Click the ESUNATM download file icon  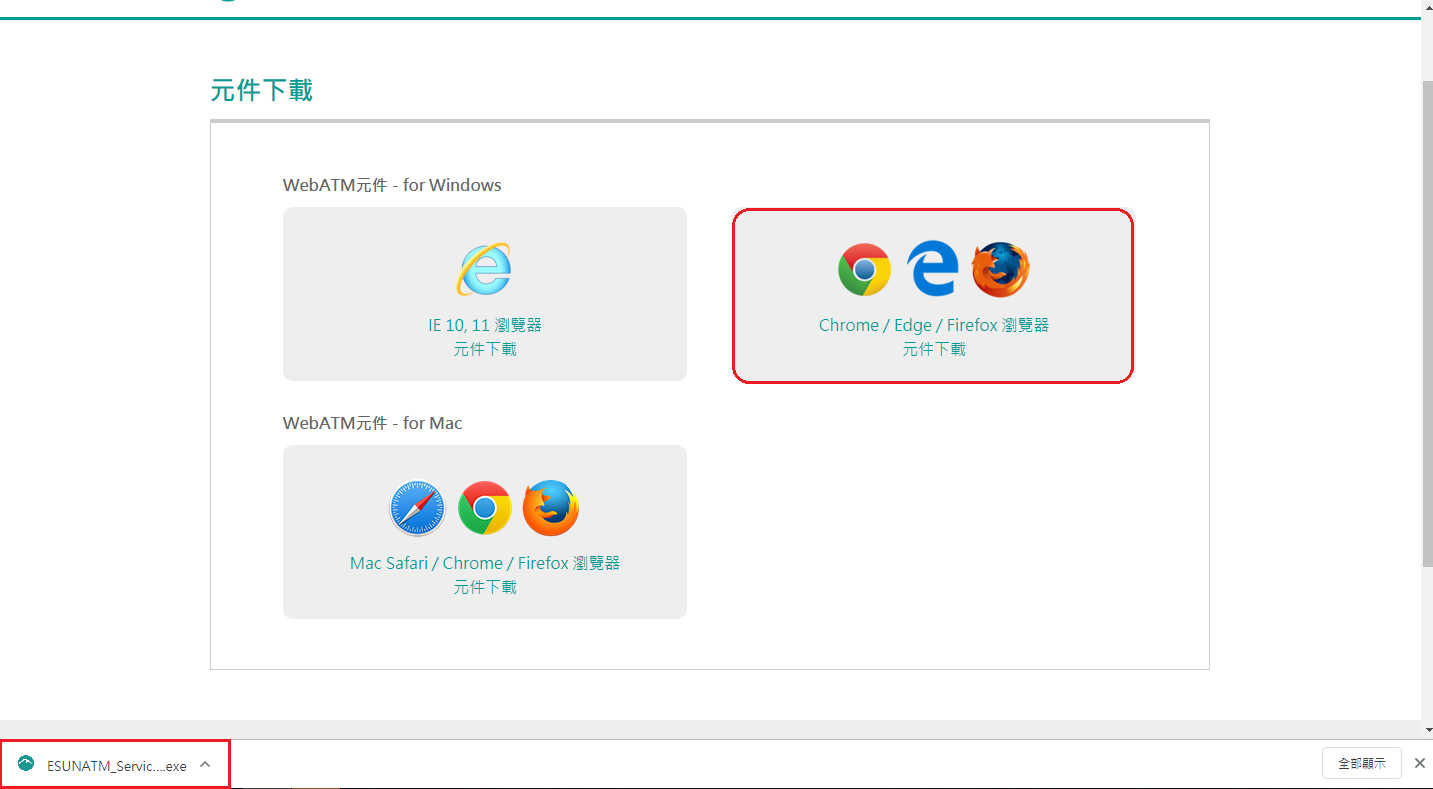[x=26, y=764]
